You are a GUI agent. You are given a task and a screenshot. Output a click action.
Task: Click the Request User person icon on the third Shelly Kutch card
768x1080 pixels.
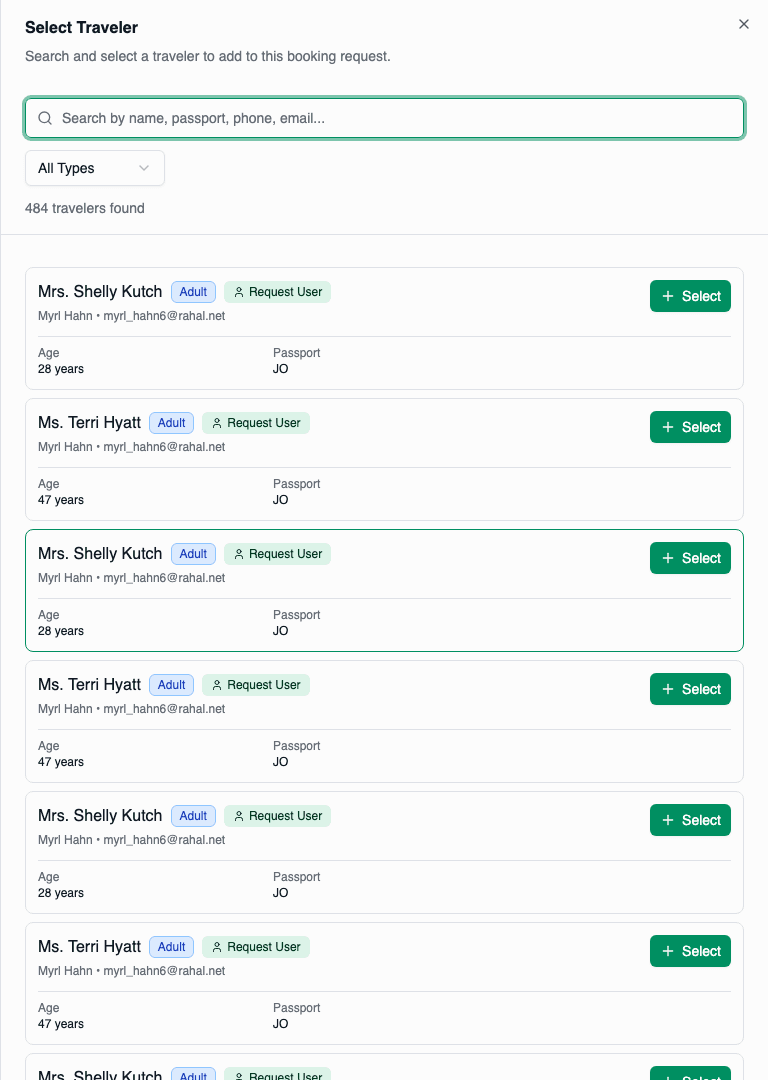click(x=239, y=816)
